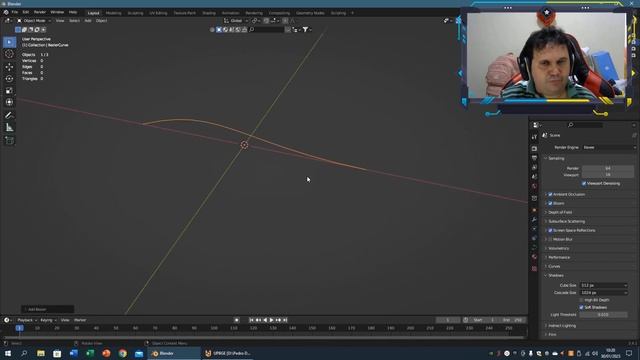The height and width of the screenshot is (360, 640).
Task: Open the Scene properties tab
Action: click(x=534, y=177)
